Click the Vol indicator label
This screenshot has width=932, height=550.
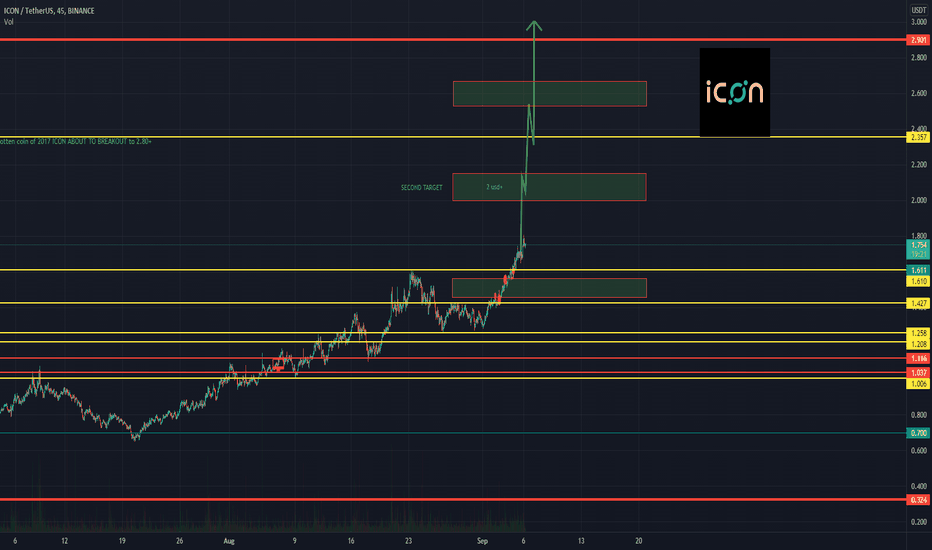[8, 22]
